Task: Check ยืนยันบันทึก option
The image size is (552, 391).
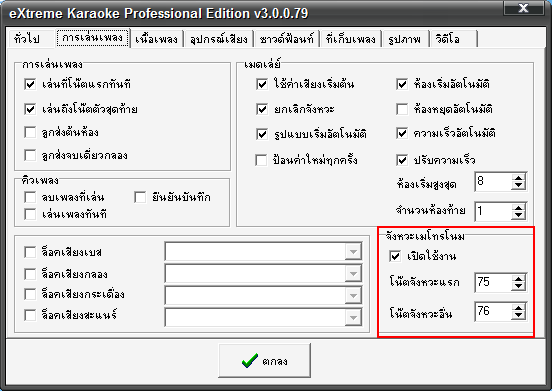Action: pos(140,197)
